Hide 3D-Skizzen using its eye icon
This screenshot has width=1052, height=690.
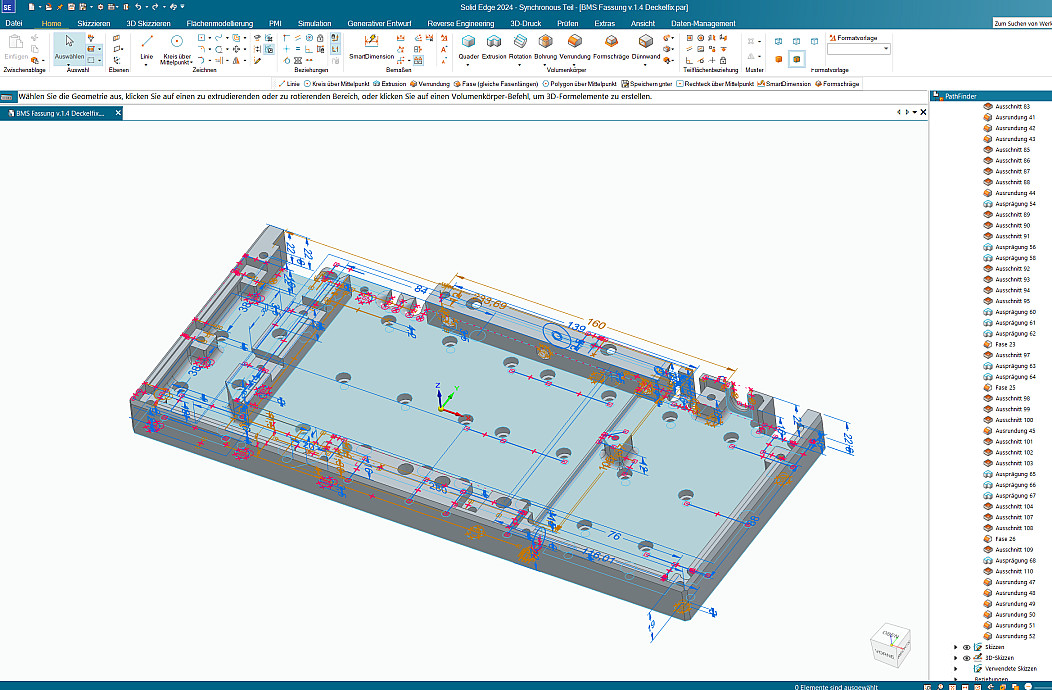click(966, 658)
